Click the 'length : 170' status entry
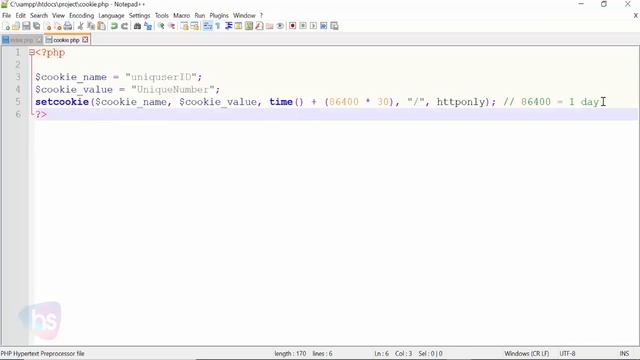This screenshot has width=640, height=360. [290, 353]
